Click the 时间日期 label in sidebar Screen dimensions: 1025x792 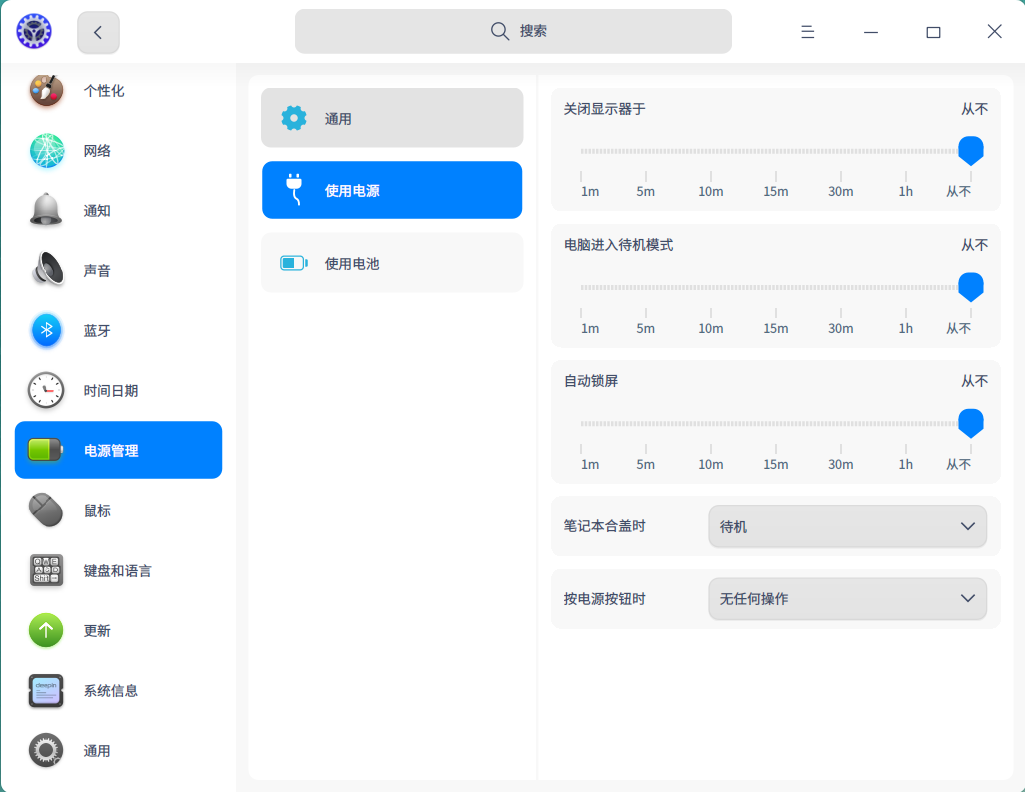[x=110, y=391]
